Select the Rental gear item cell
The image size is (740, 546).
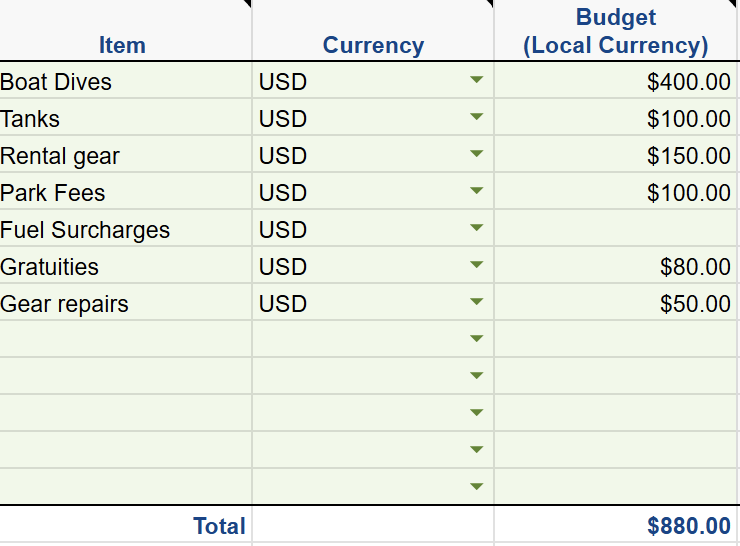pyautogui.click(x=125, y=155)
